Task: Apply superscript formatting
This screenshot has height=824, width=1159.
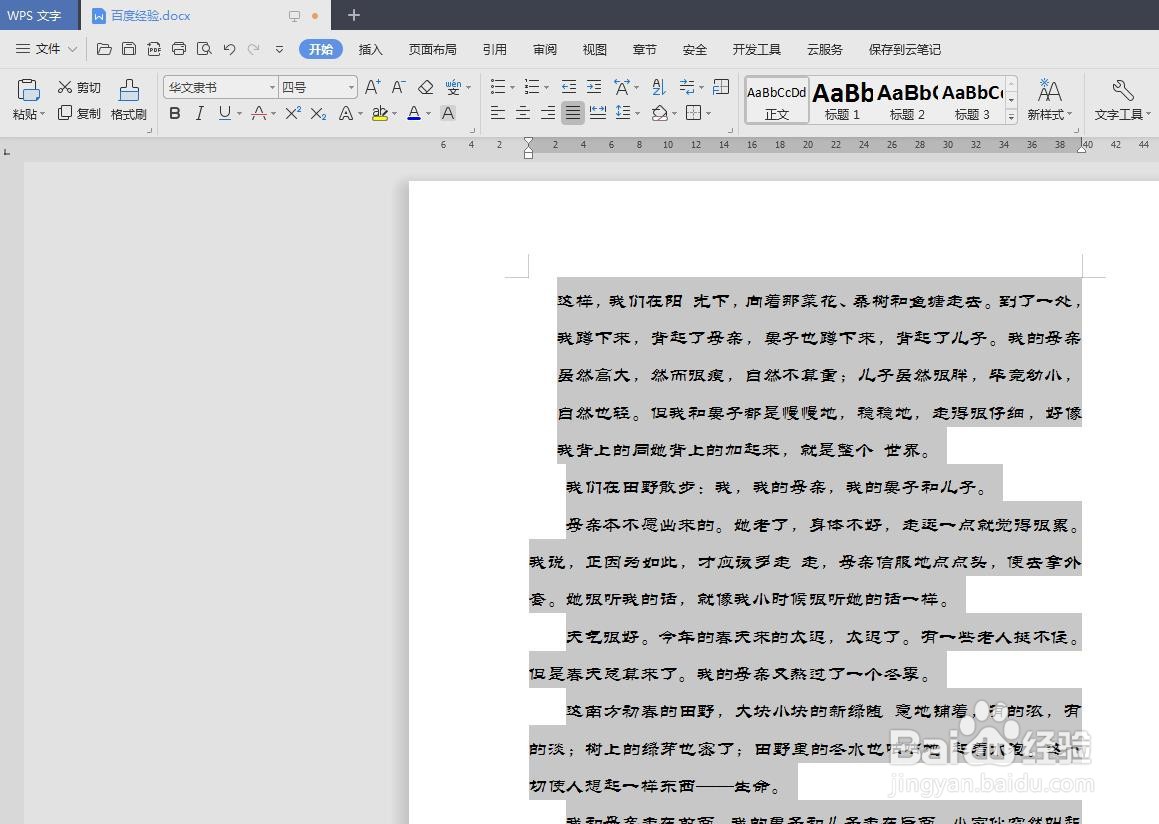Action: 292,113
